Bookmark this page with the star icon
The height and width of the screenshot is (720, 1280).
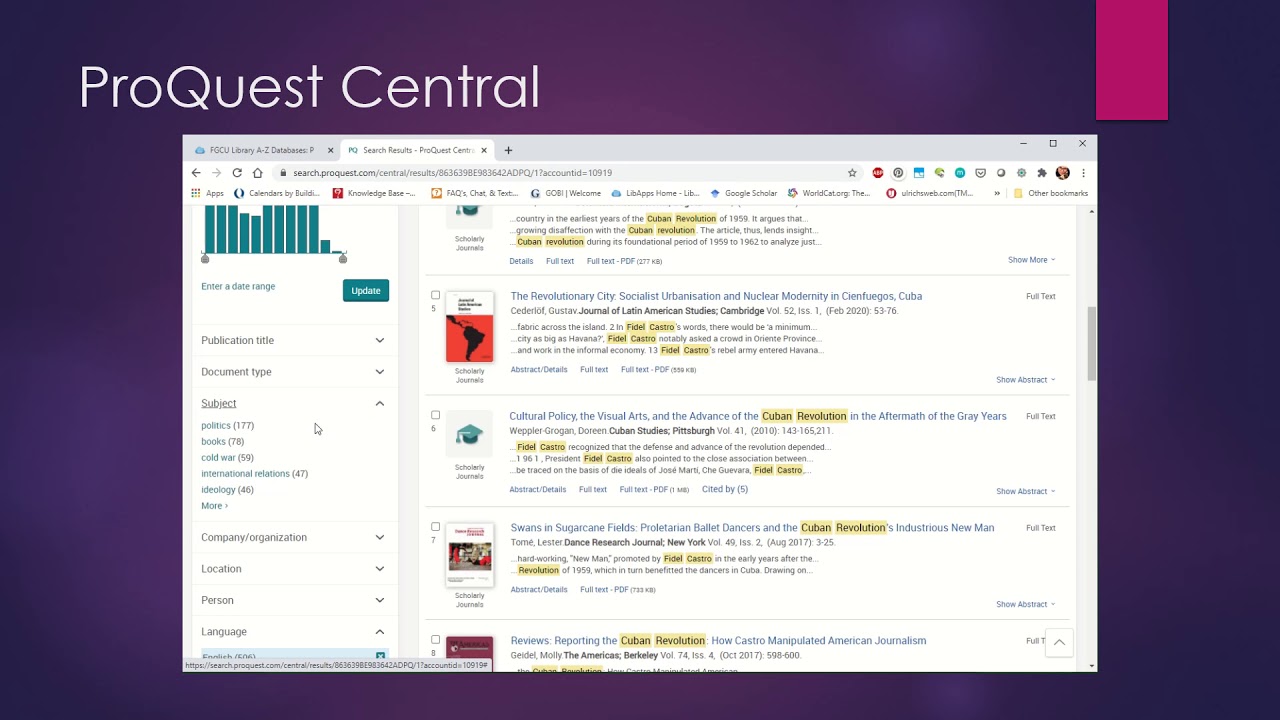852,172
